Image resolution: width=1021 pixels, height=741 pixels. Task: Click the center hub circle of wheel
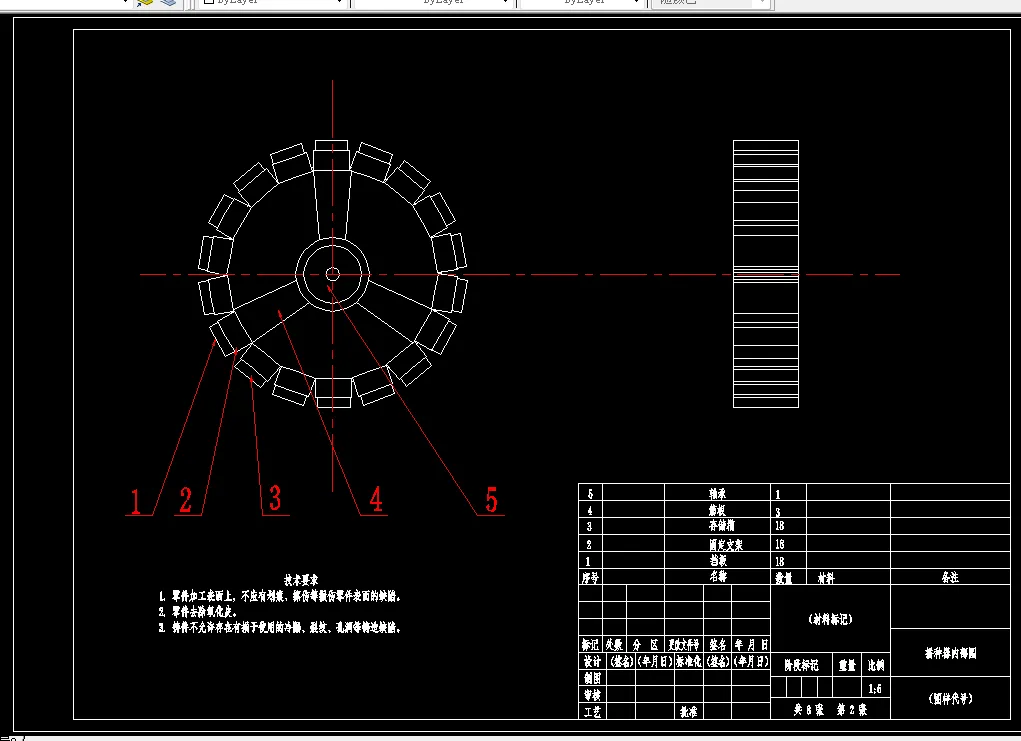pyautogui.click(x=333, y=274)
